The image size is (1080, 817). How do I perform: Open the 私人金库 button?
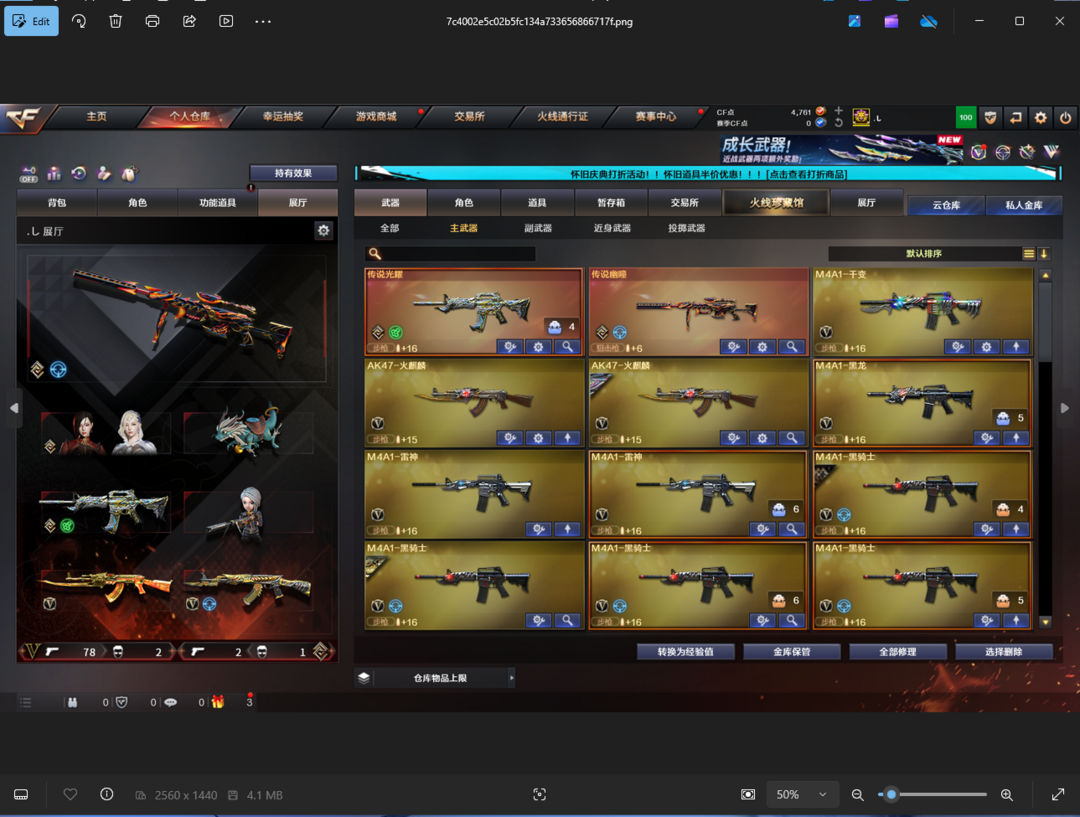pyautogui.click(x=1024, y=205)
